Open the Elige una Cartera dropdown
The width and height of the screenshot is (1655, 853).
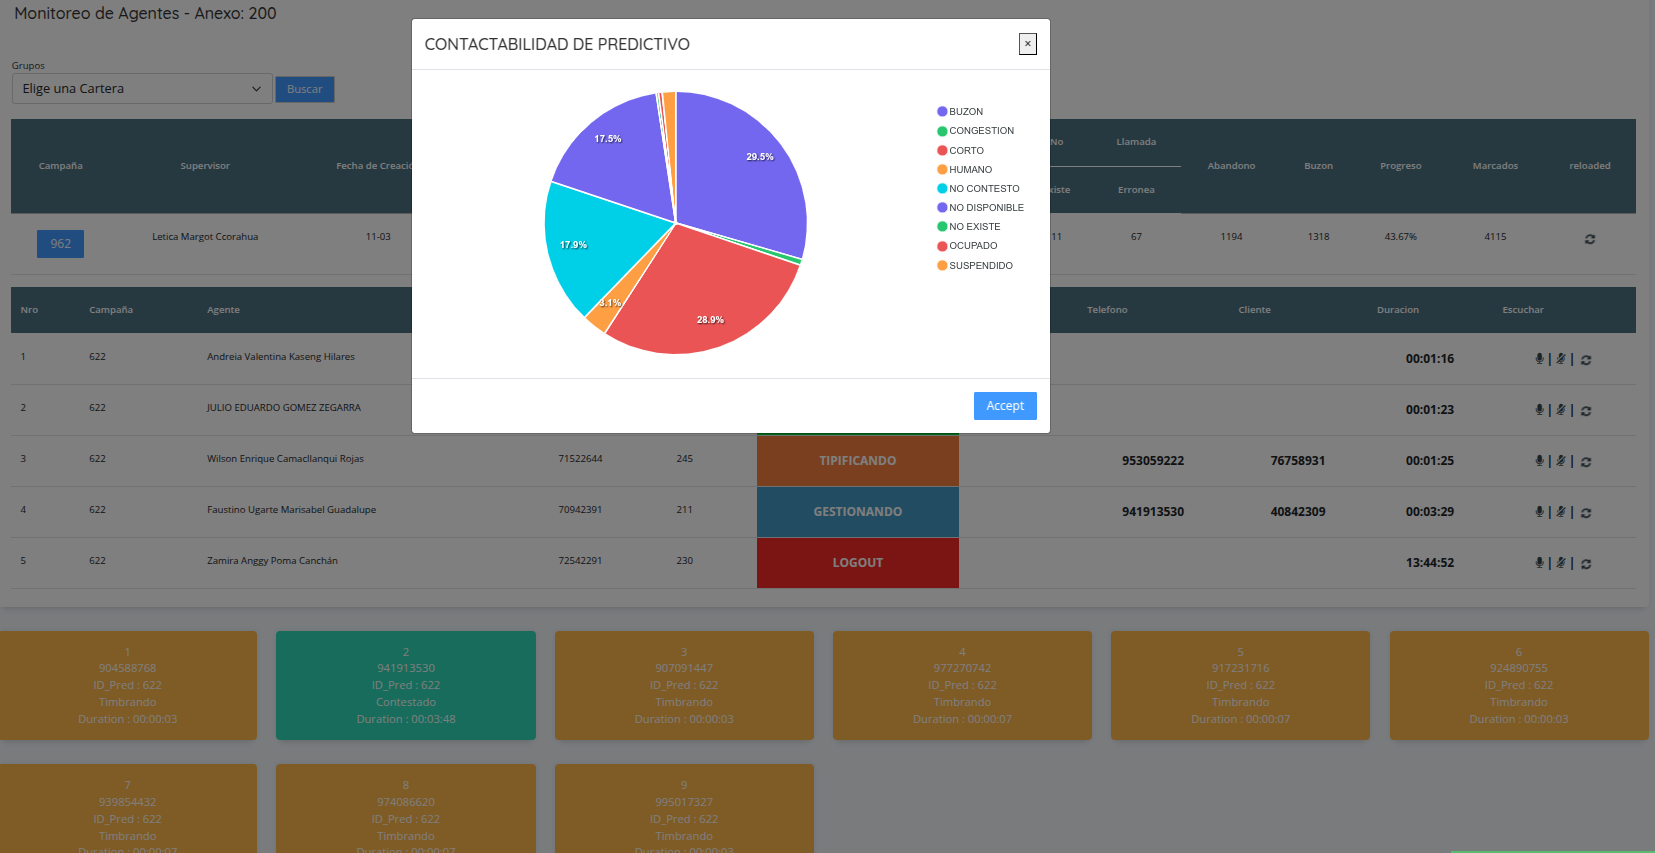[x=142, y=89]
